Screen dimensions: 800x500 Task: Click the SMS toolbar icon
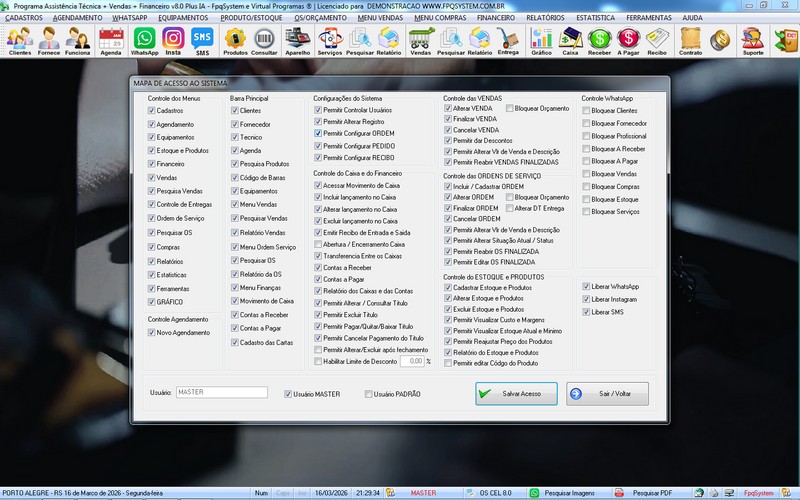202,40
